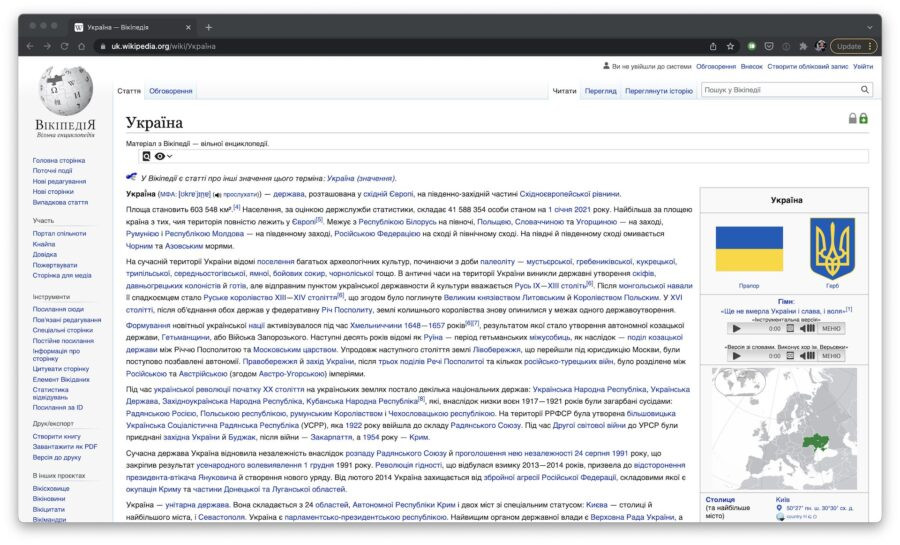Open МЕНЮ on the vocal version player
Viewport: 900px width, 545px height.
point(831,356)
